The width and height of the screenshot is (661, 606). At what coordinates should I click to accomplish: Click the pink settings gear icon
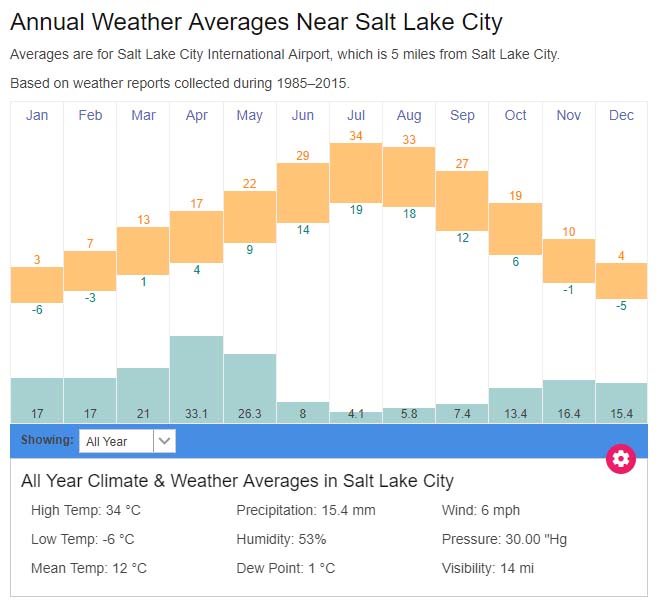point(621,459)
